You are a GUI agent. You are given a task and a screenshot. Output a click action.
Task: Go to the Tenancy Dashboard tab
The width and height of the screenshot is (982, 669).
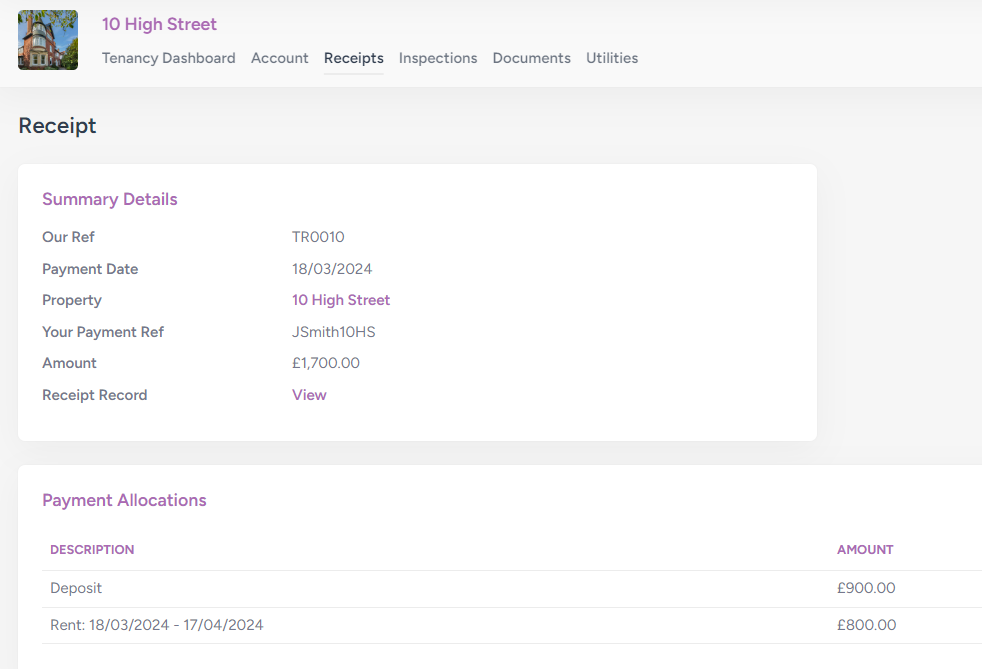coord(168,58)
